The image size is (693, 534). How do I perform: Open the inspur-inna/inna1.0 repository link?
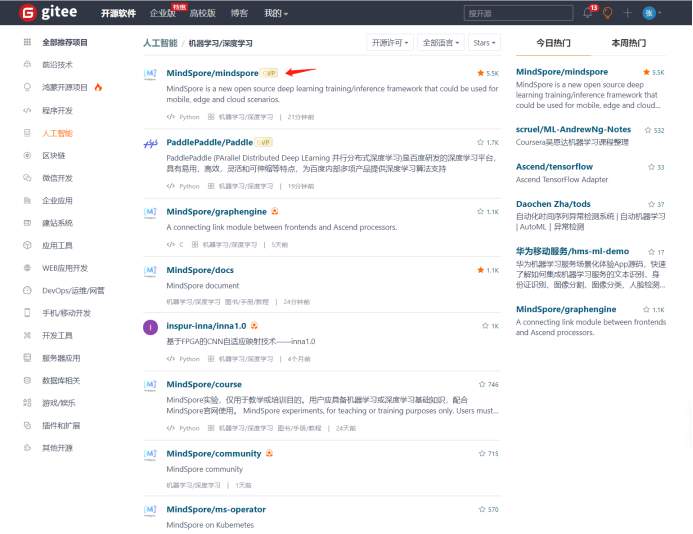(x=206, y=326)
